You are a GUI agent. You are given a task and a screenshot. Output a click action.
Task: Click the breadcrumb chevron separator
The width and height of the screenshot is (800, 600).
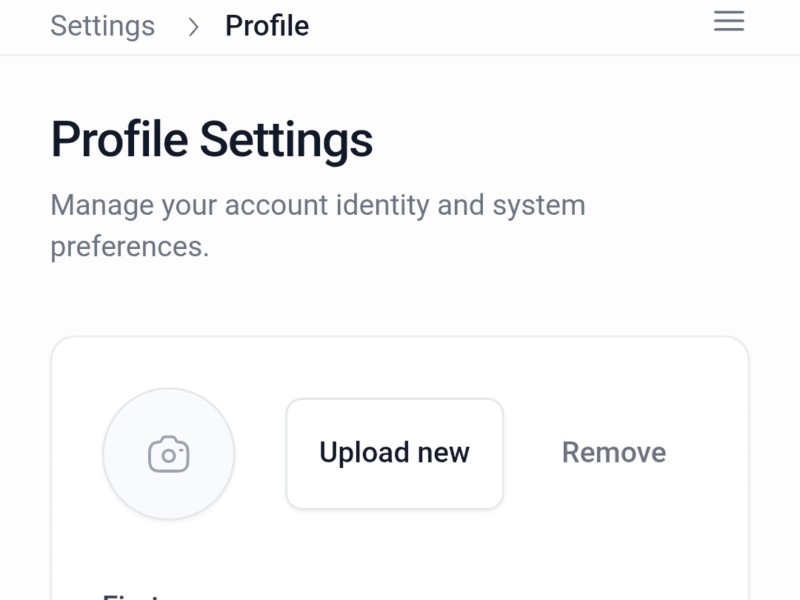[193, 26]
